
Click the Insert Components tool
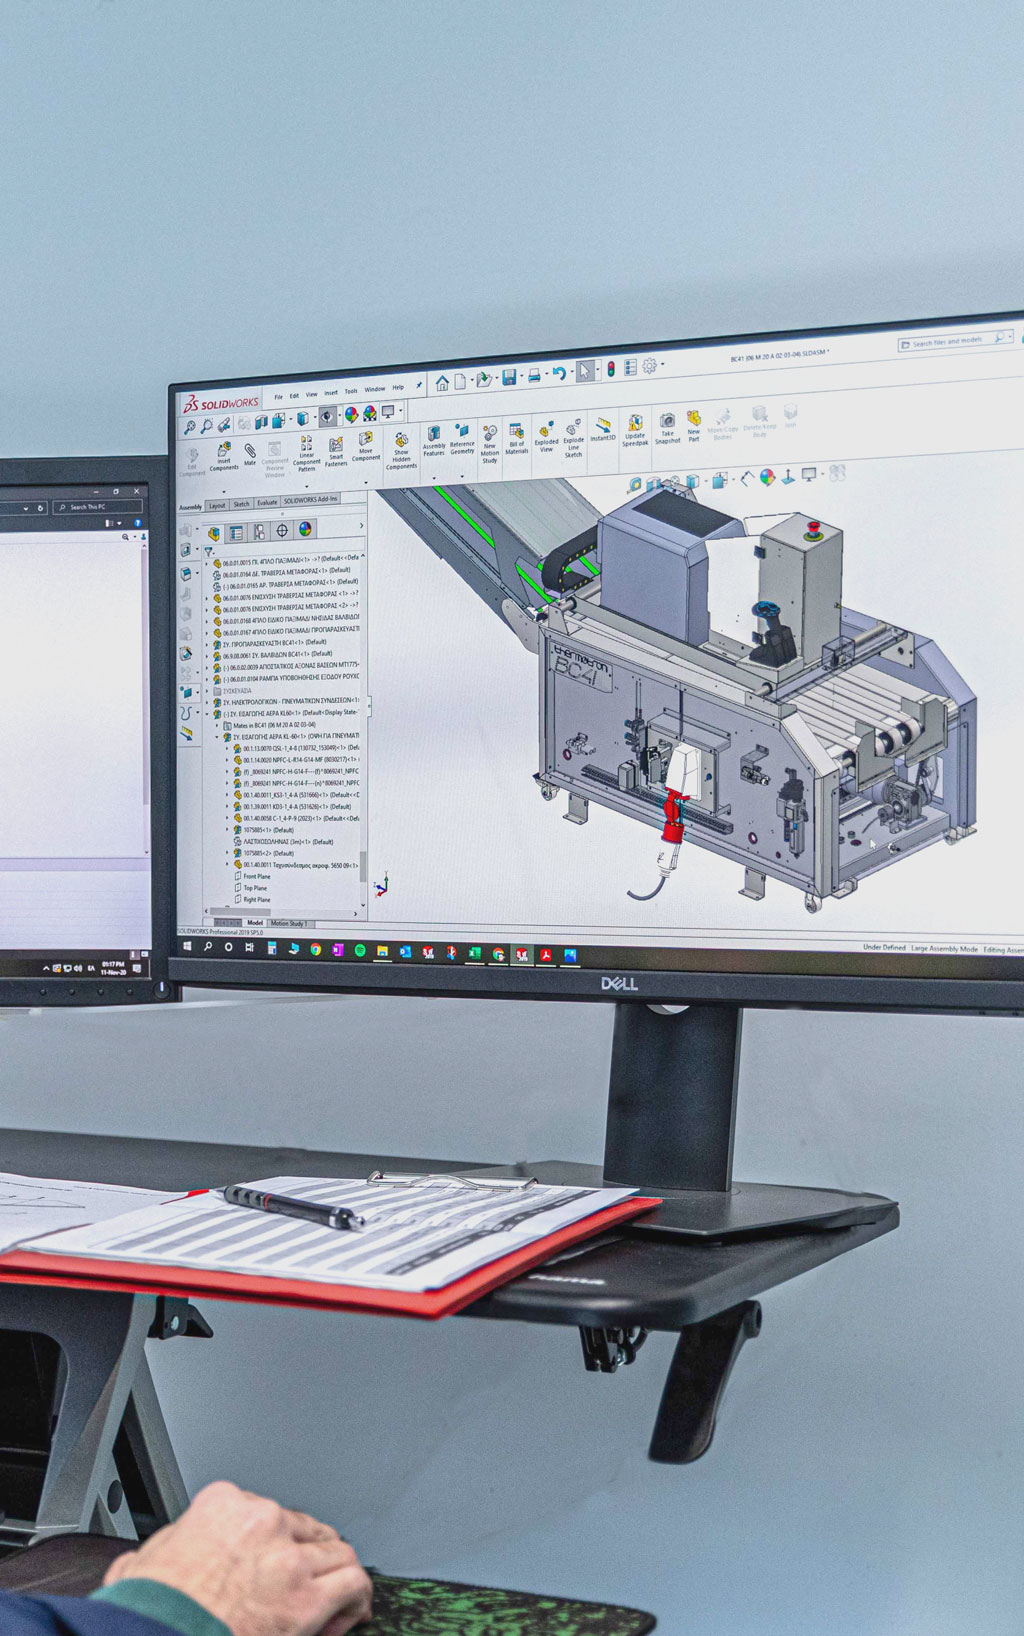point(224,455)
